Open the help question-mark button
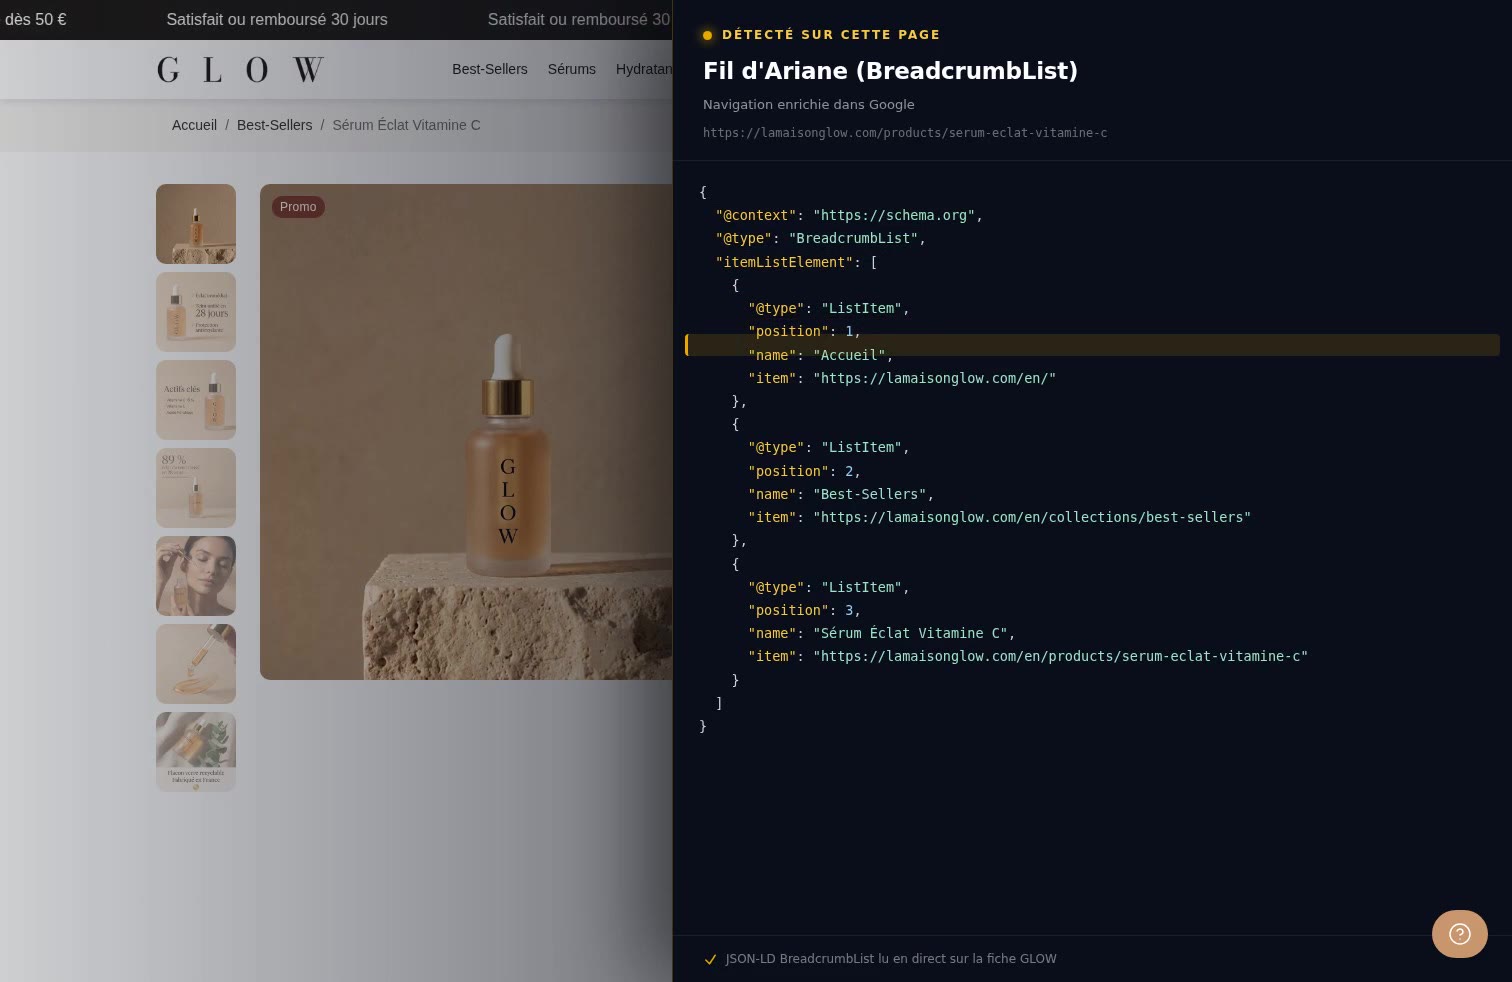The width and height of the screenshot is (1512, 982). (x=1460, y=934)
